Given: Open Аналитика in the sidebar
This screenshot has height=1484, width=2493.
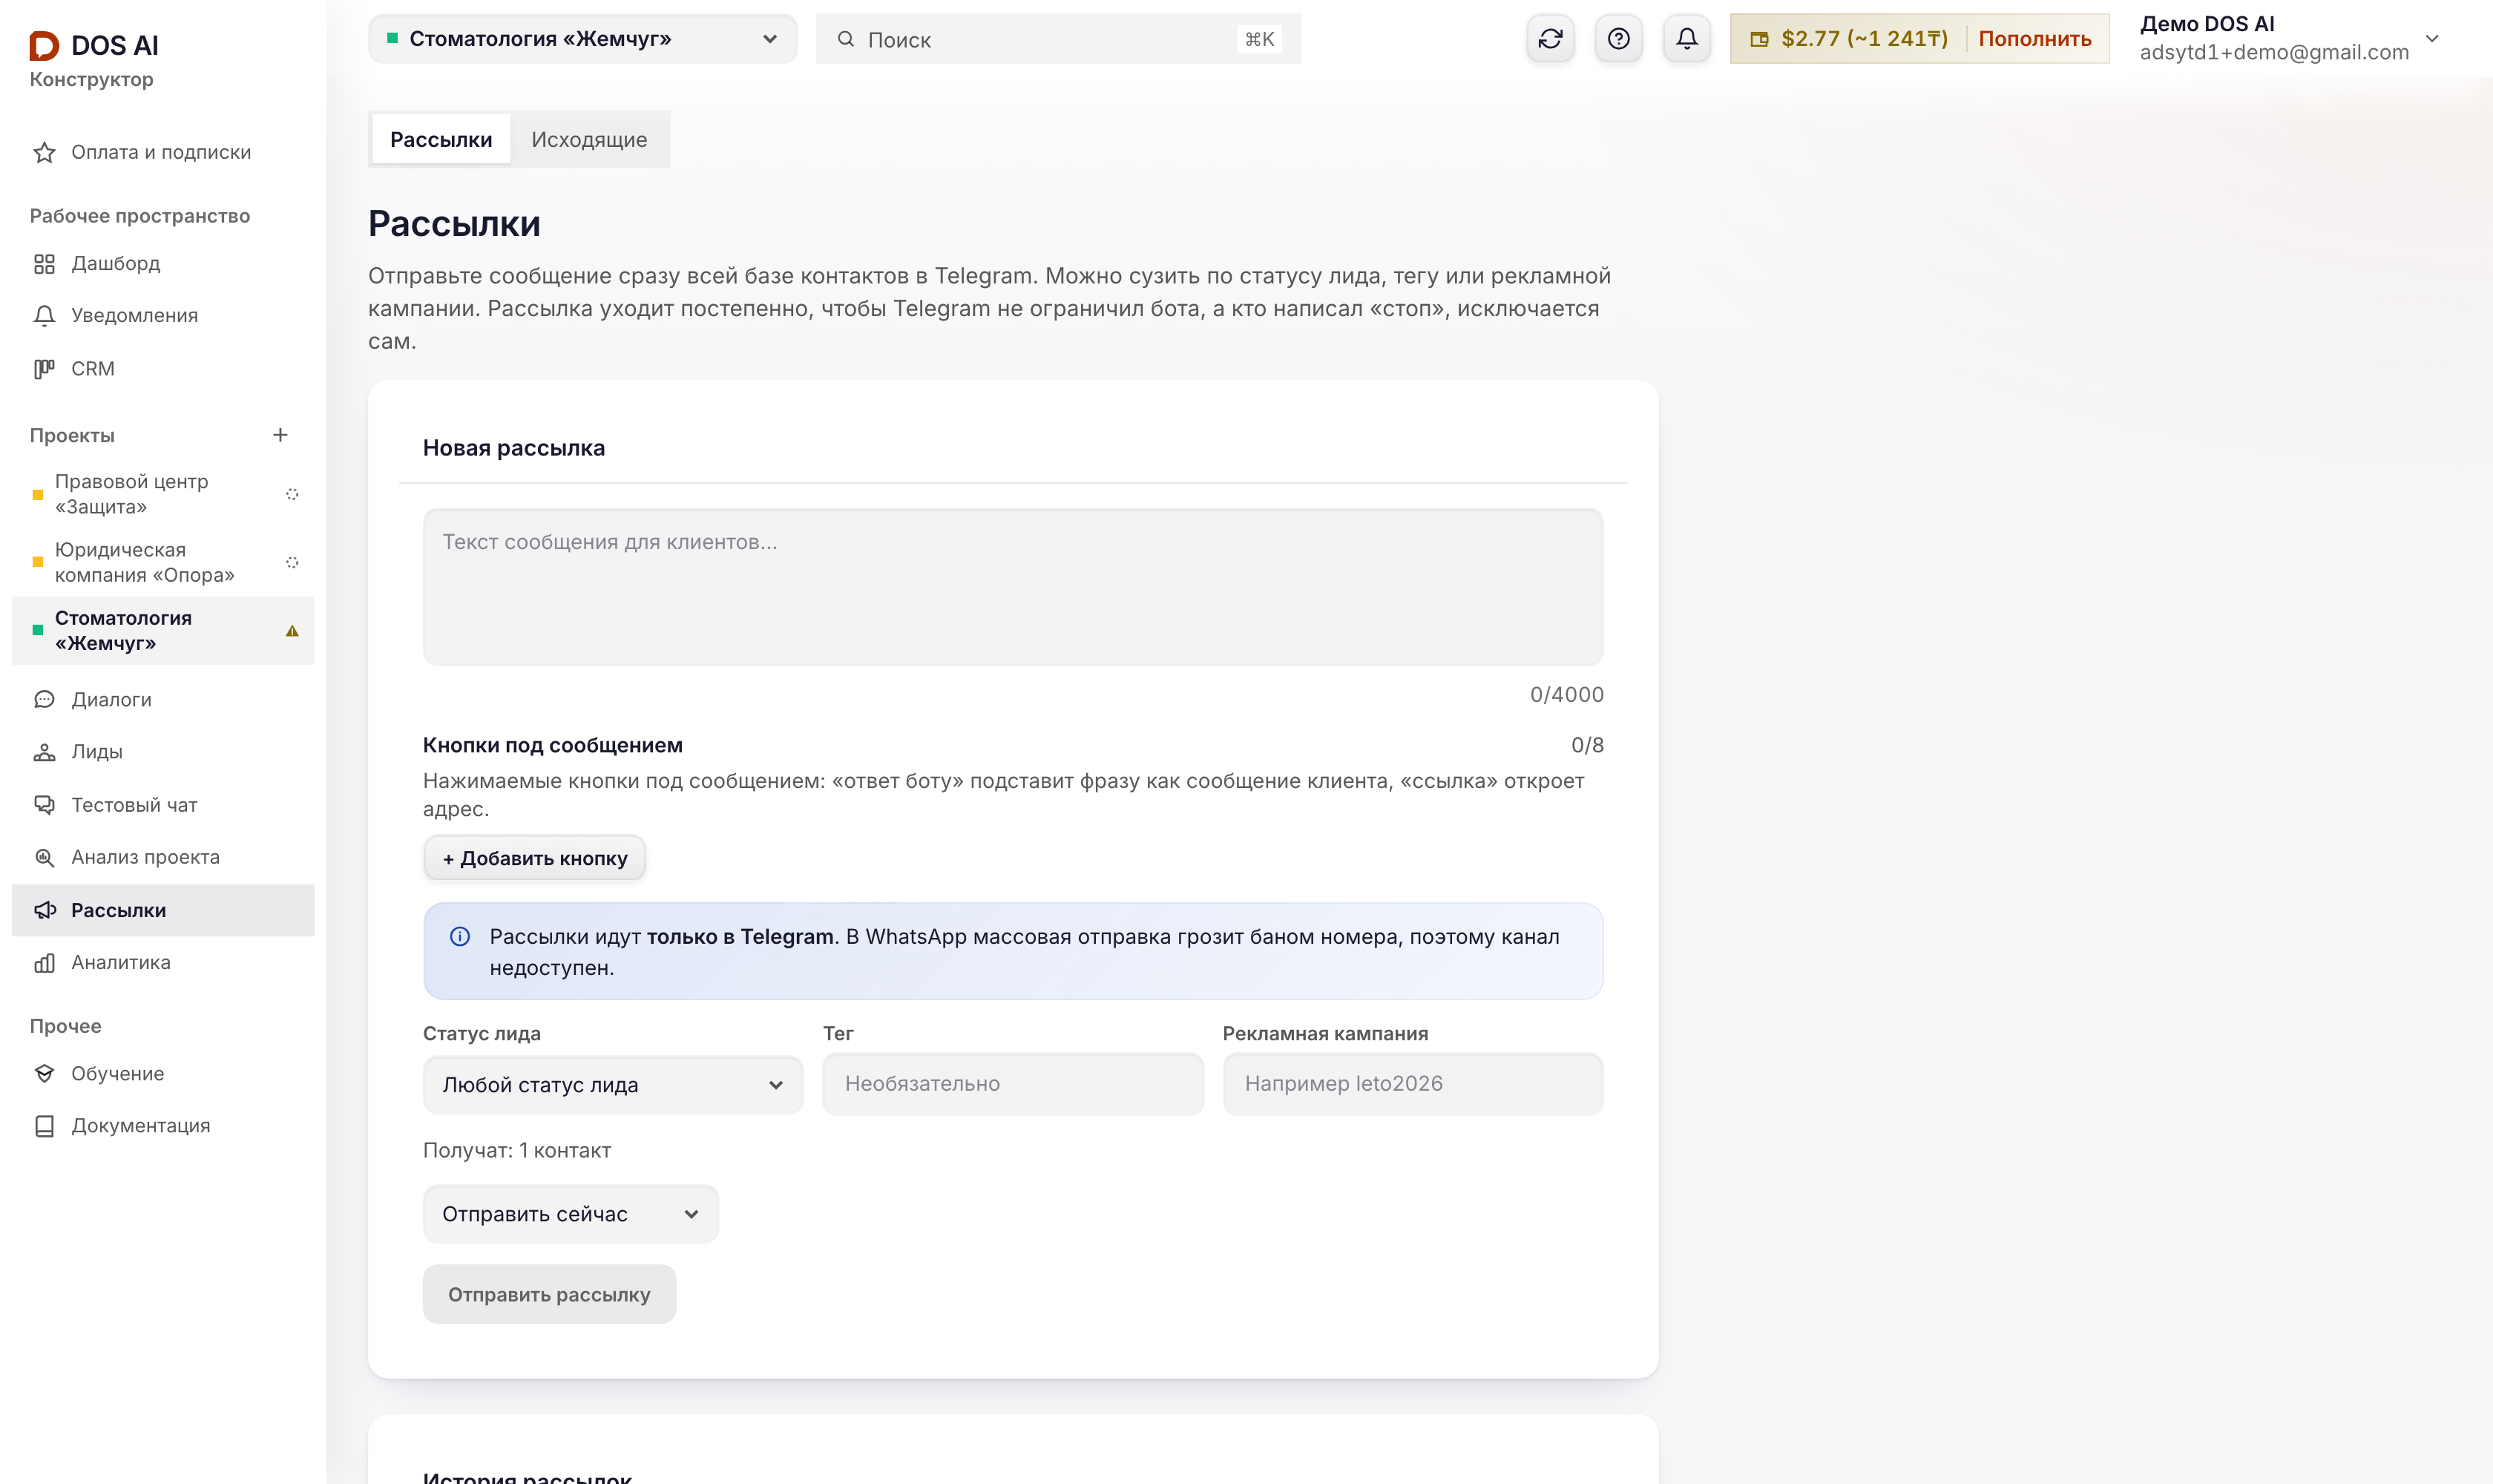Looking at the screenshot, I should pos(163,962).
